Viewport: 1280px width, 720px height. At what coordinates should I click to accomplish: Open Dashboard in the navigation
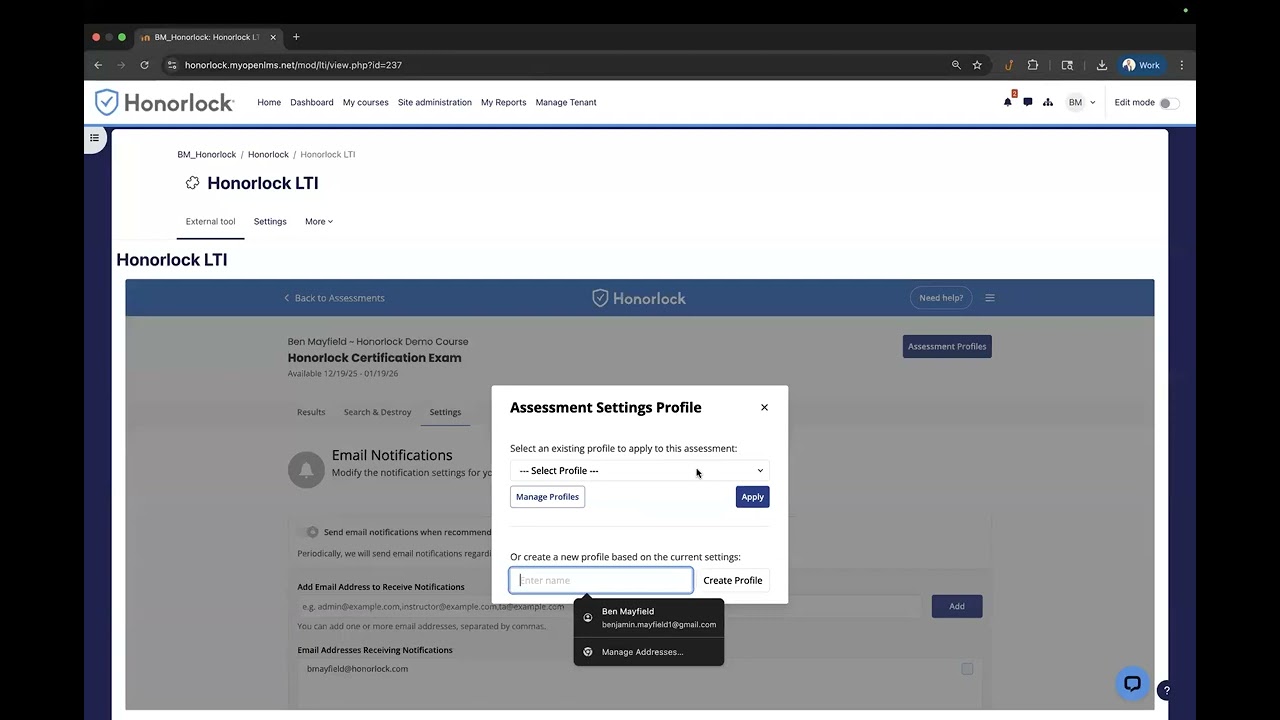[312, 102]
